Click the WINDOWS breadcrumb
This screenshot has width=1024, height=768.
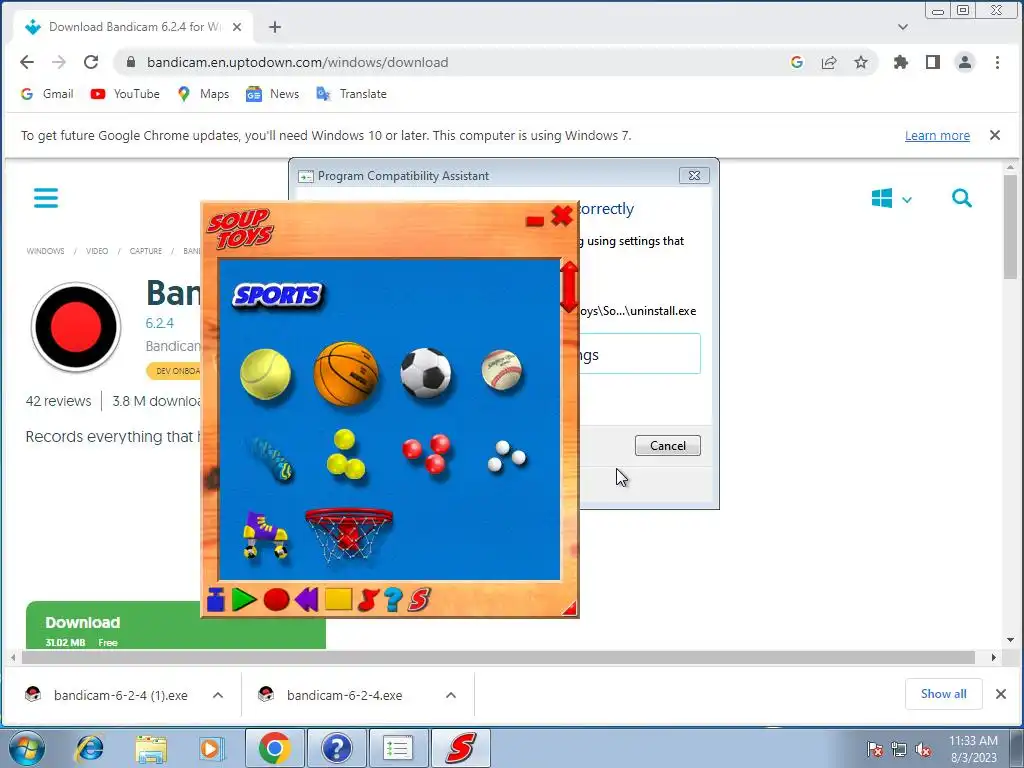tap(45, 251)
